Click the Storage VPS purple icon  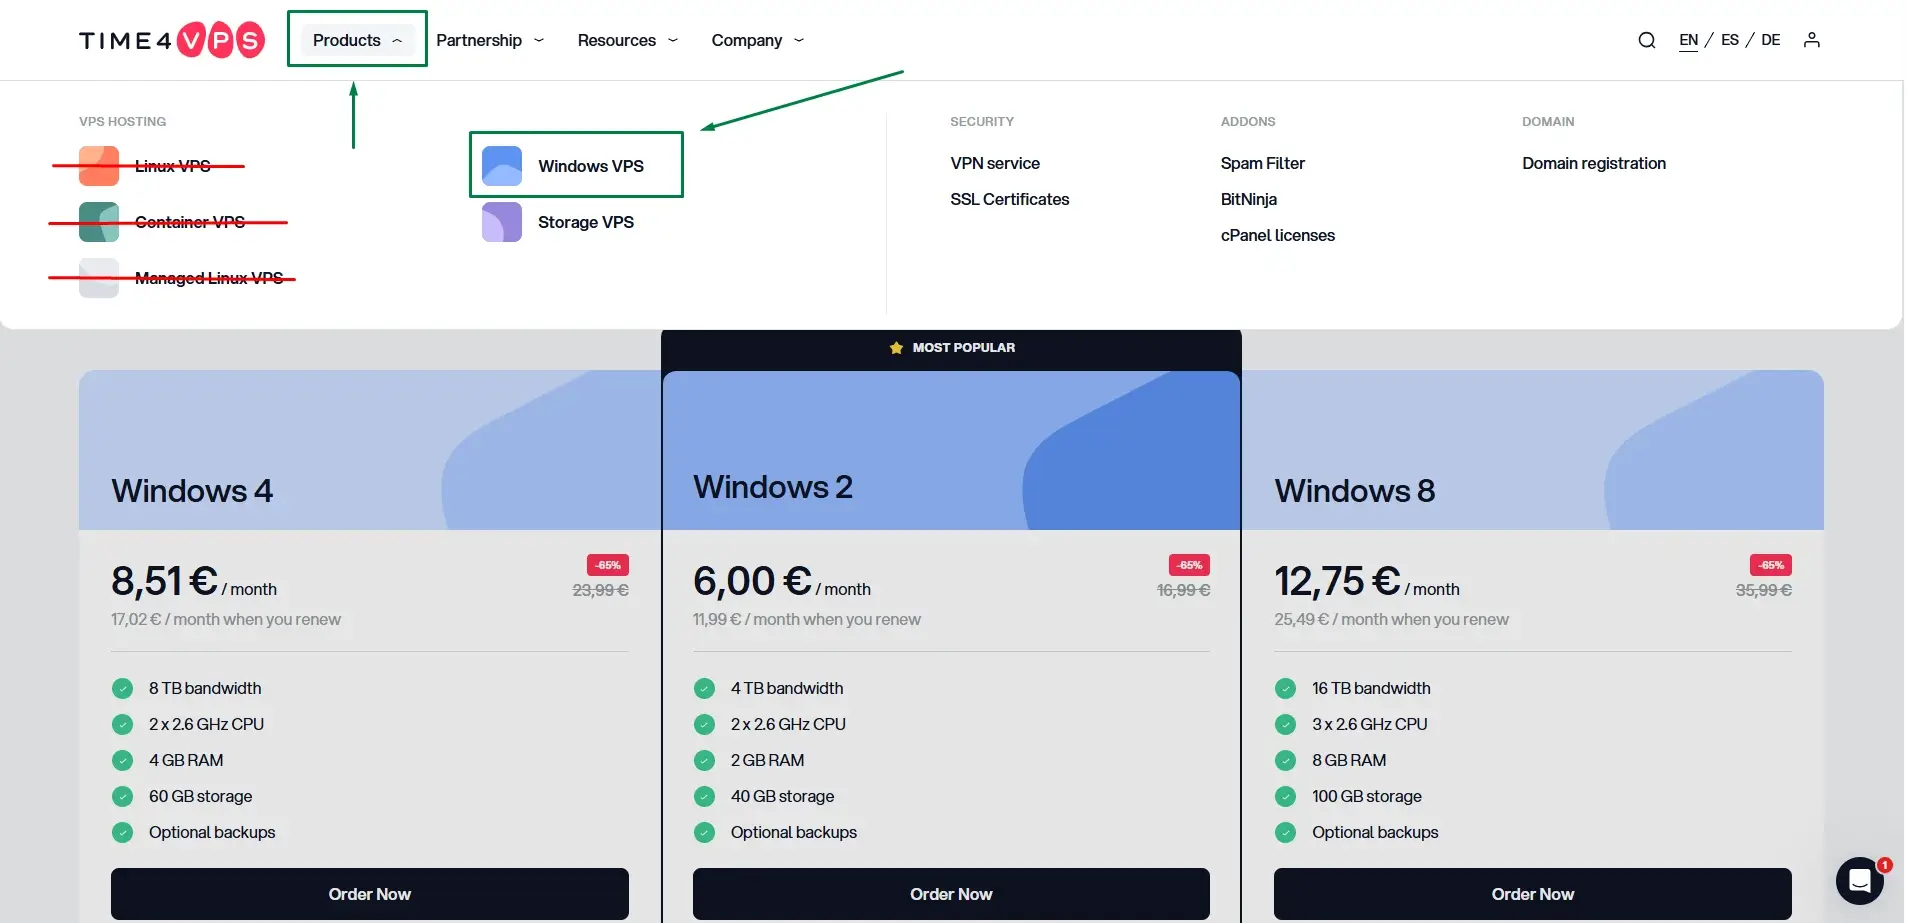[502, 222]
